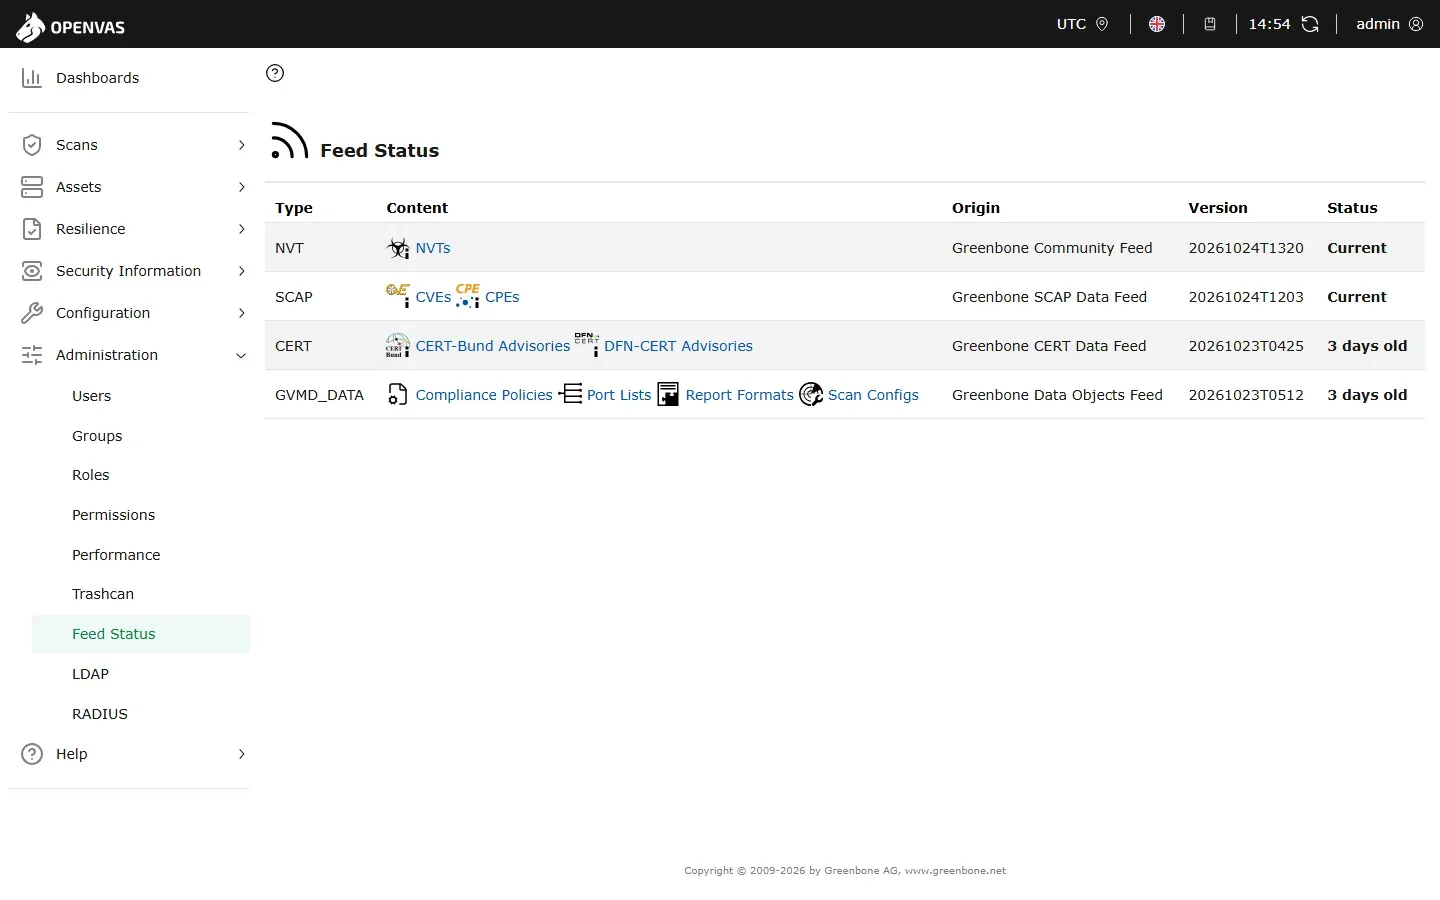Click the session refresh icon beside 14:54

[1310, 24]
